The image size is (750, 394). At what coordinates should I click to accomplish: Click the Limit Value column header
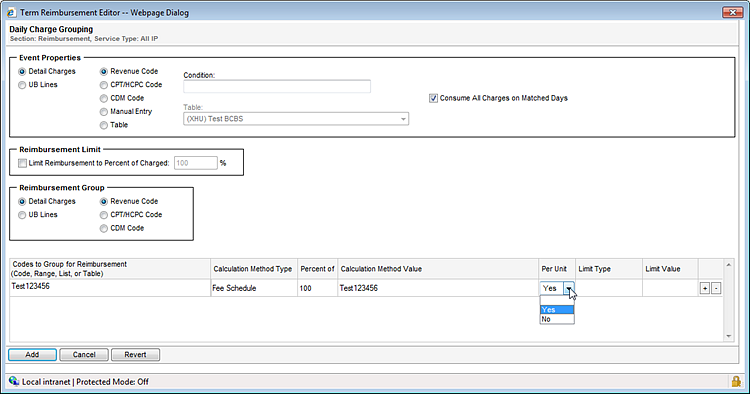point(670,269)
